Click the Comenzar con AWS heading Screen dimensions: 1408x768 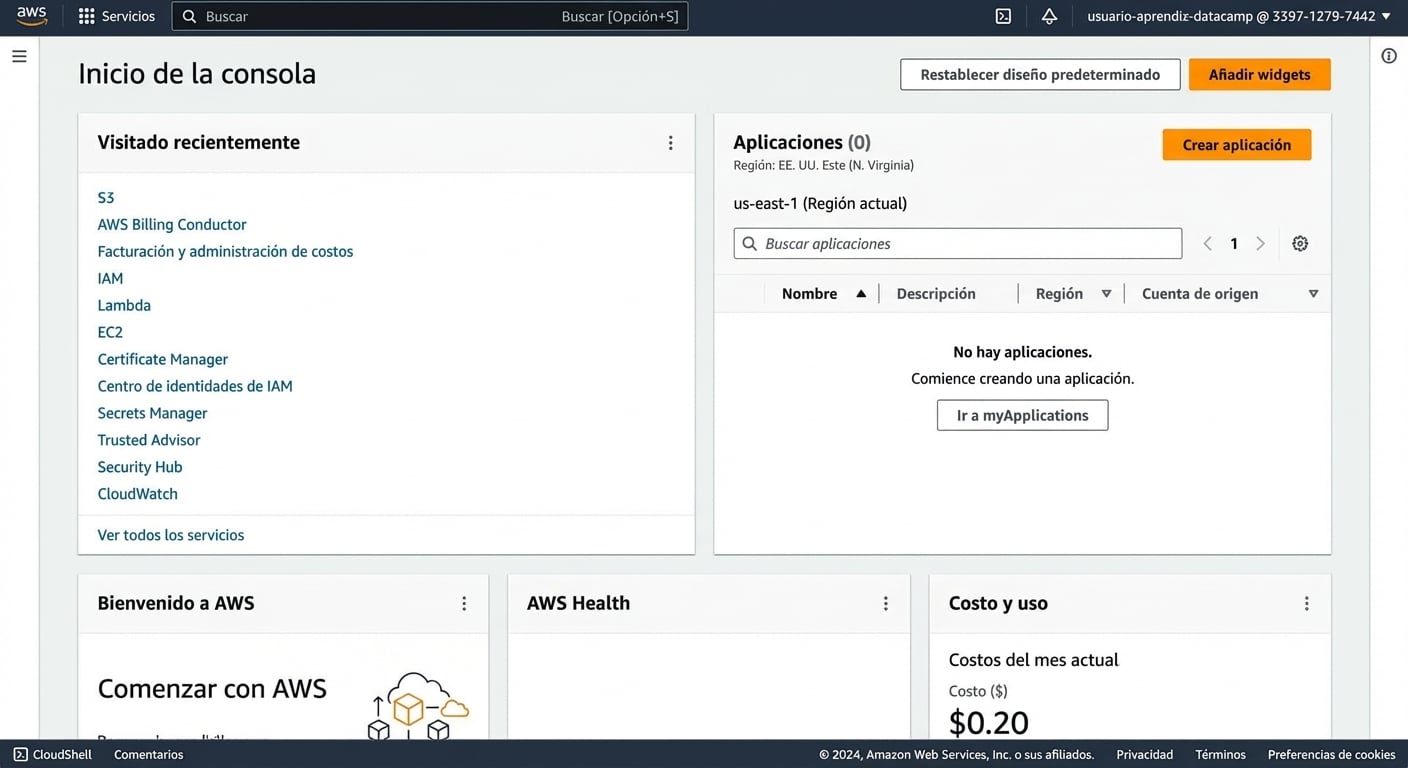[212, 689]
